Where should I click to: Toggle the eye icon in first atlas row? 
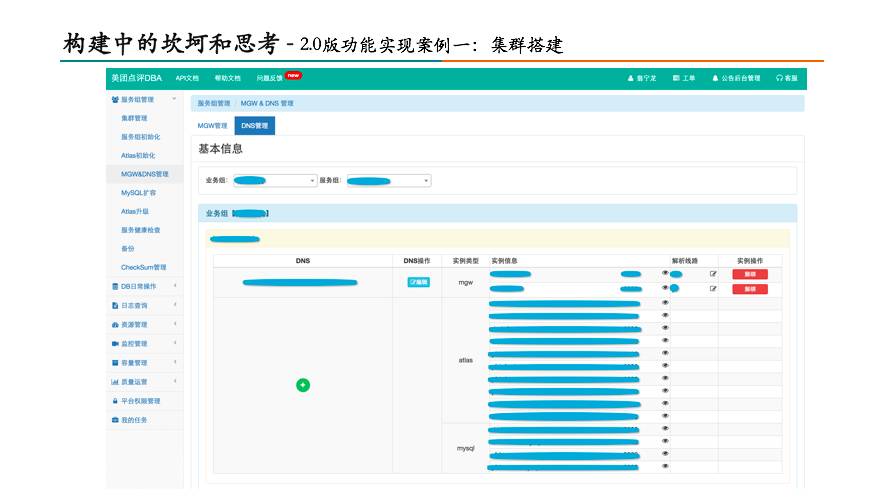[665, 303]
